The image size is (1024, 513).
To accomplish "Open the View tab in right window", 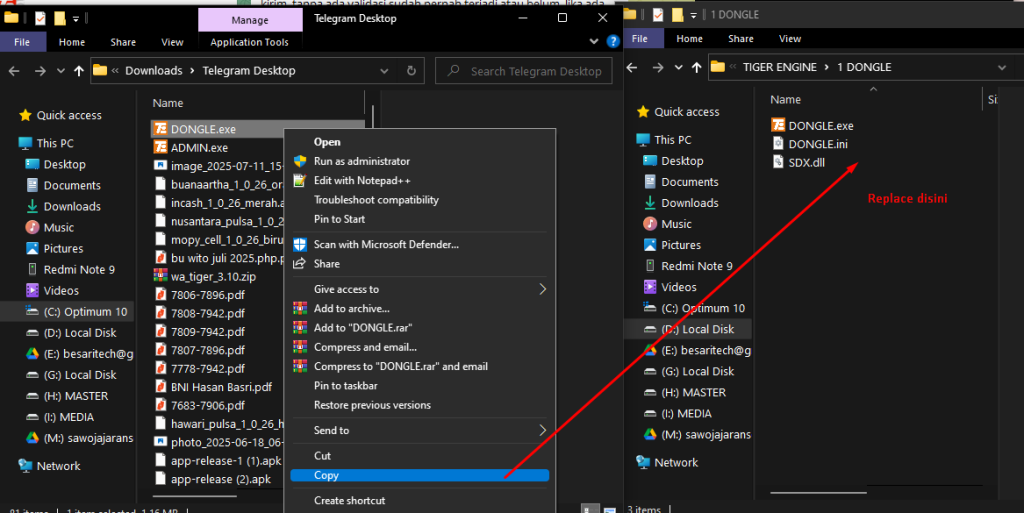I will pos(789,39).
